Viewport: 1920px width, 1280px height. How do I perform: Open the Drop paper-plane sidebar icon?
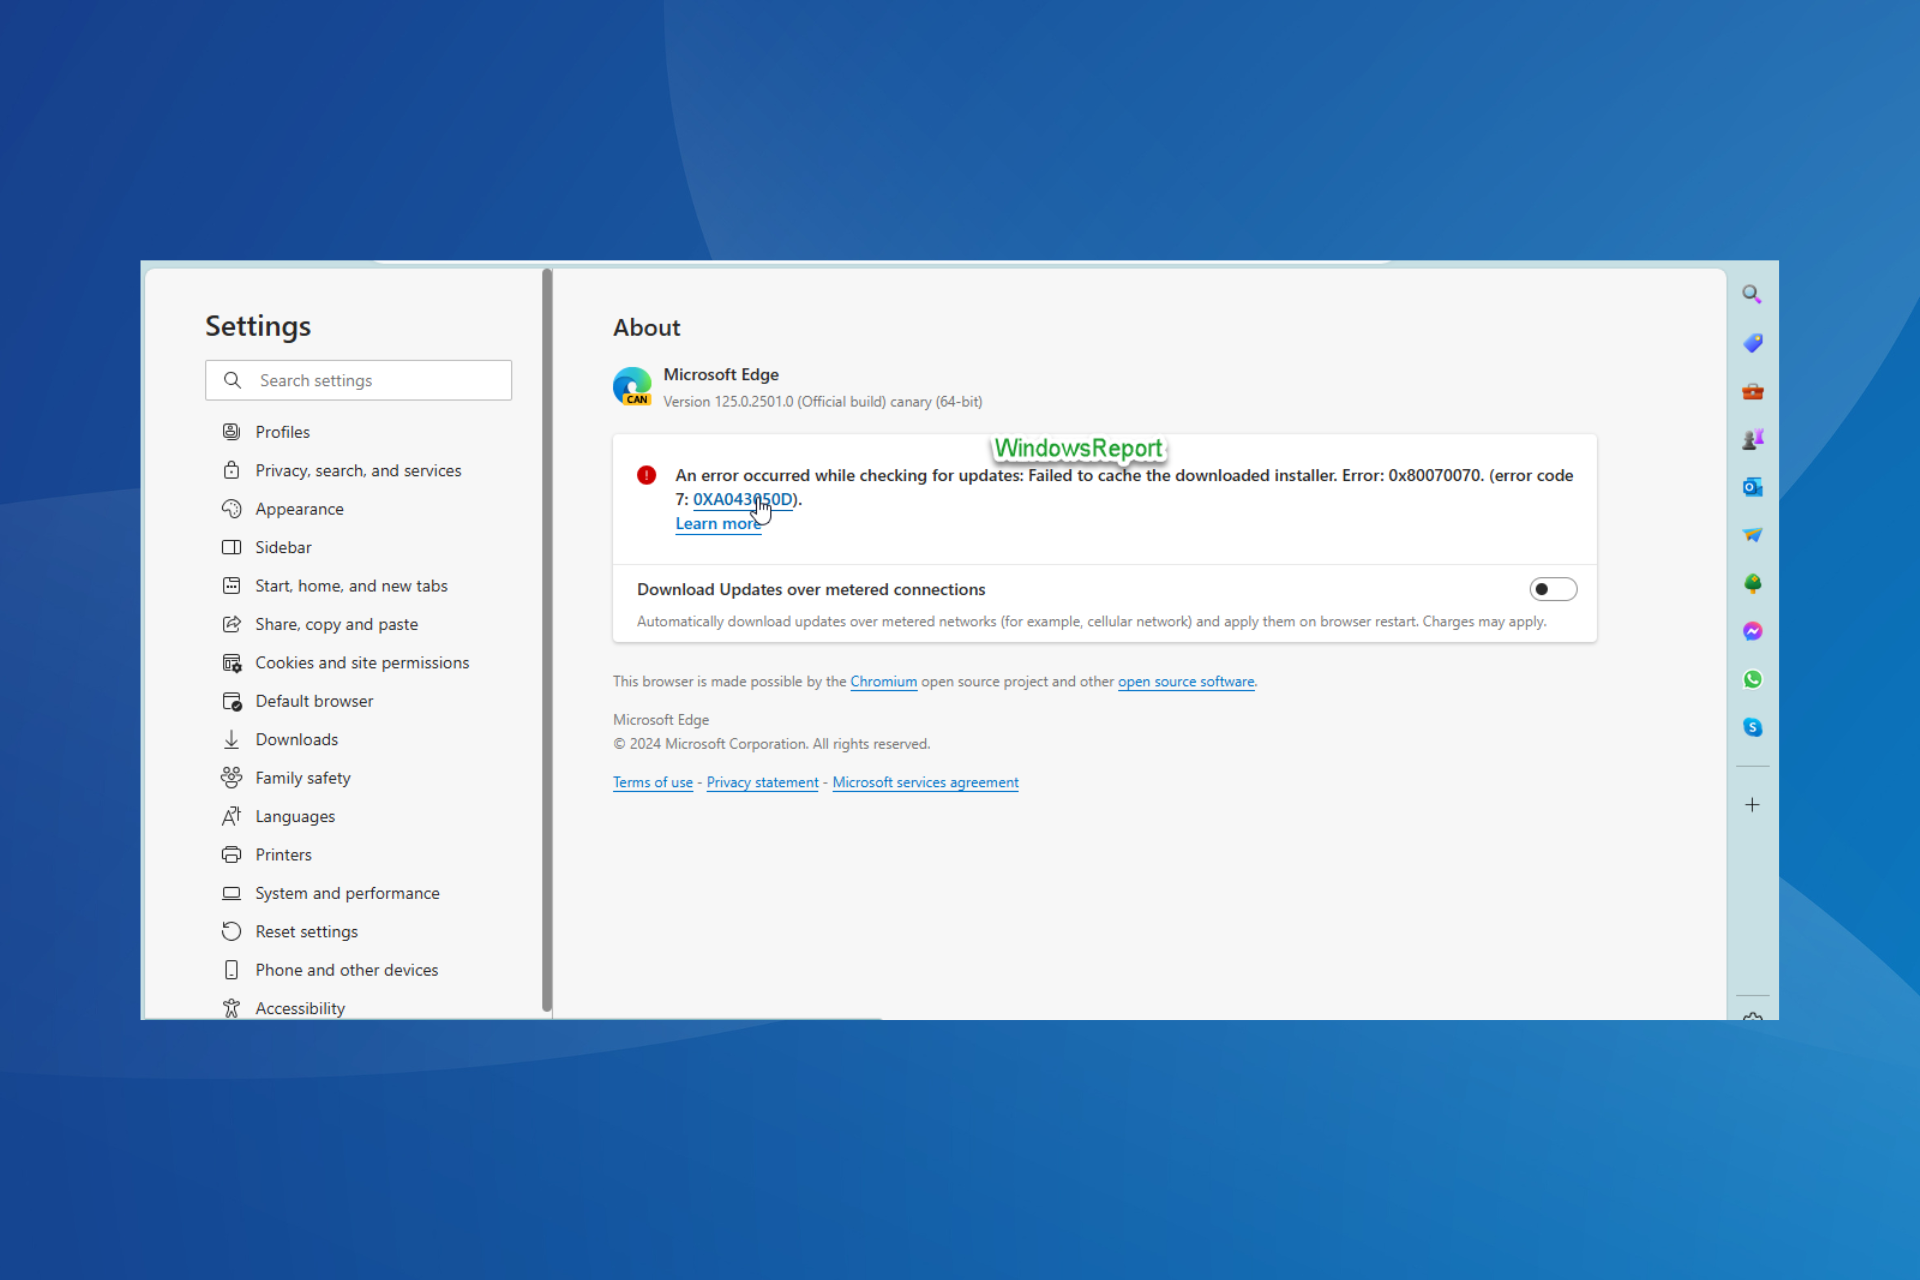(1752, 535)
